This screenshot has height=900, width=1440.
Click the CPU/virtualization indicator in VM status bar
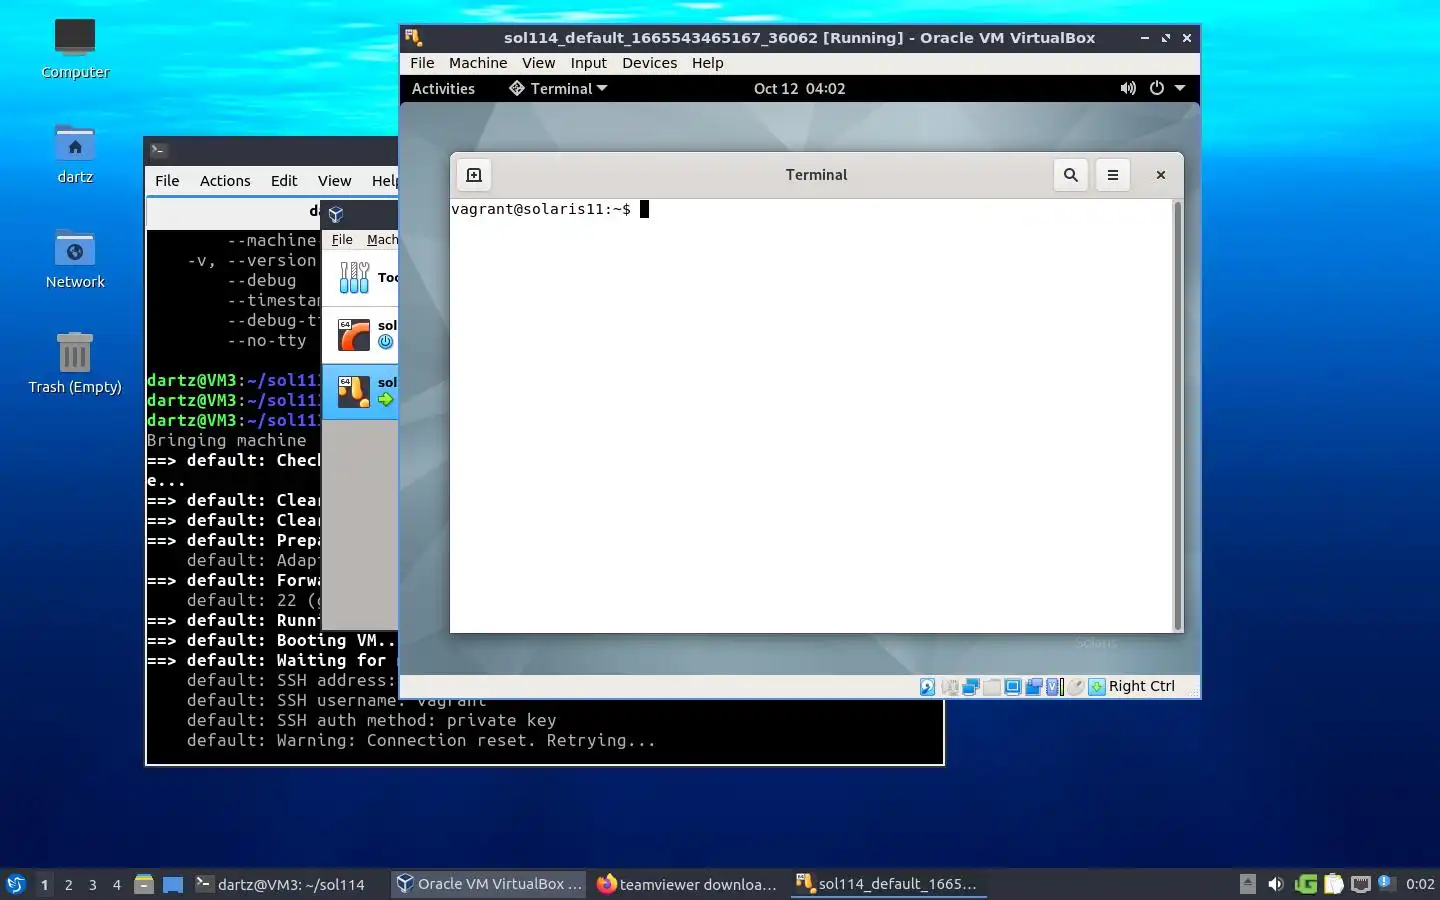point(1054,687)
